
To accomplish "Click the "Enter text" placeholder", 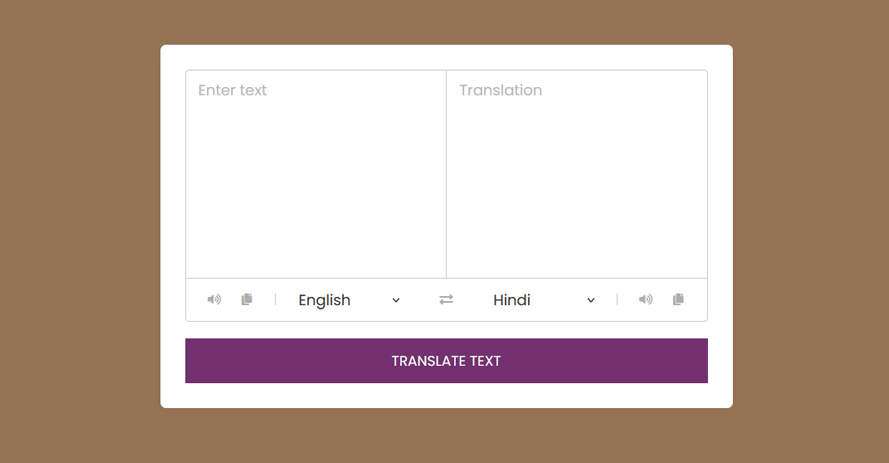I will point(233,90).
